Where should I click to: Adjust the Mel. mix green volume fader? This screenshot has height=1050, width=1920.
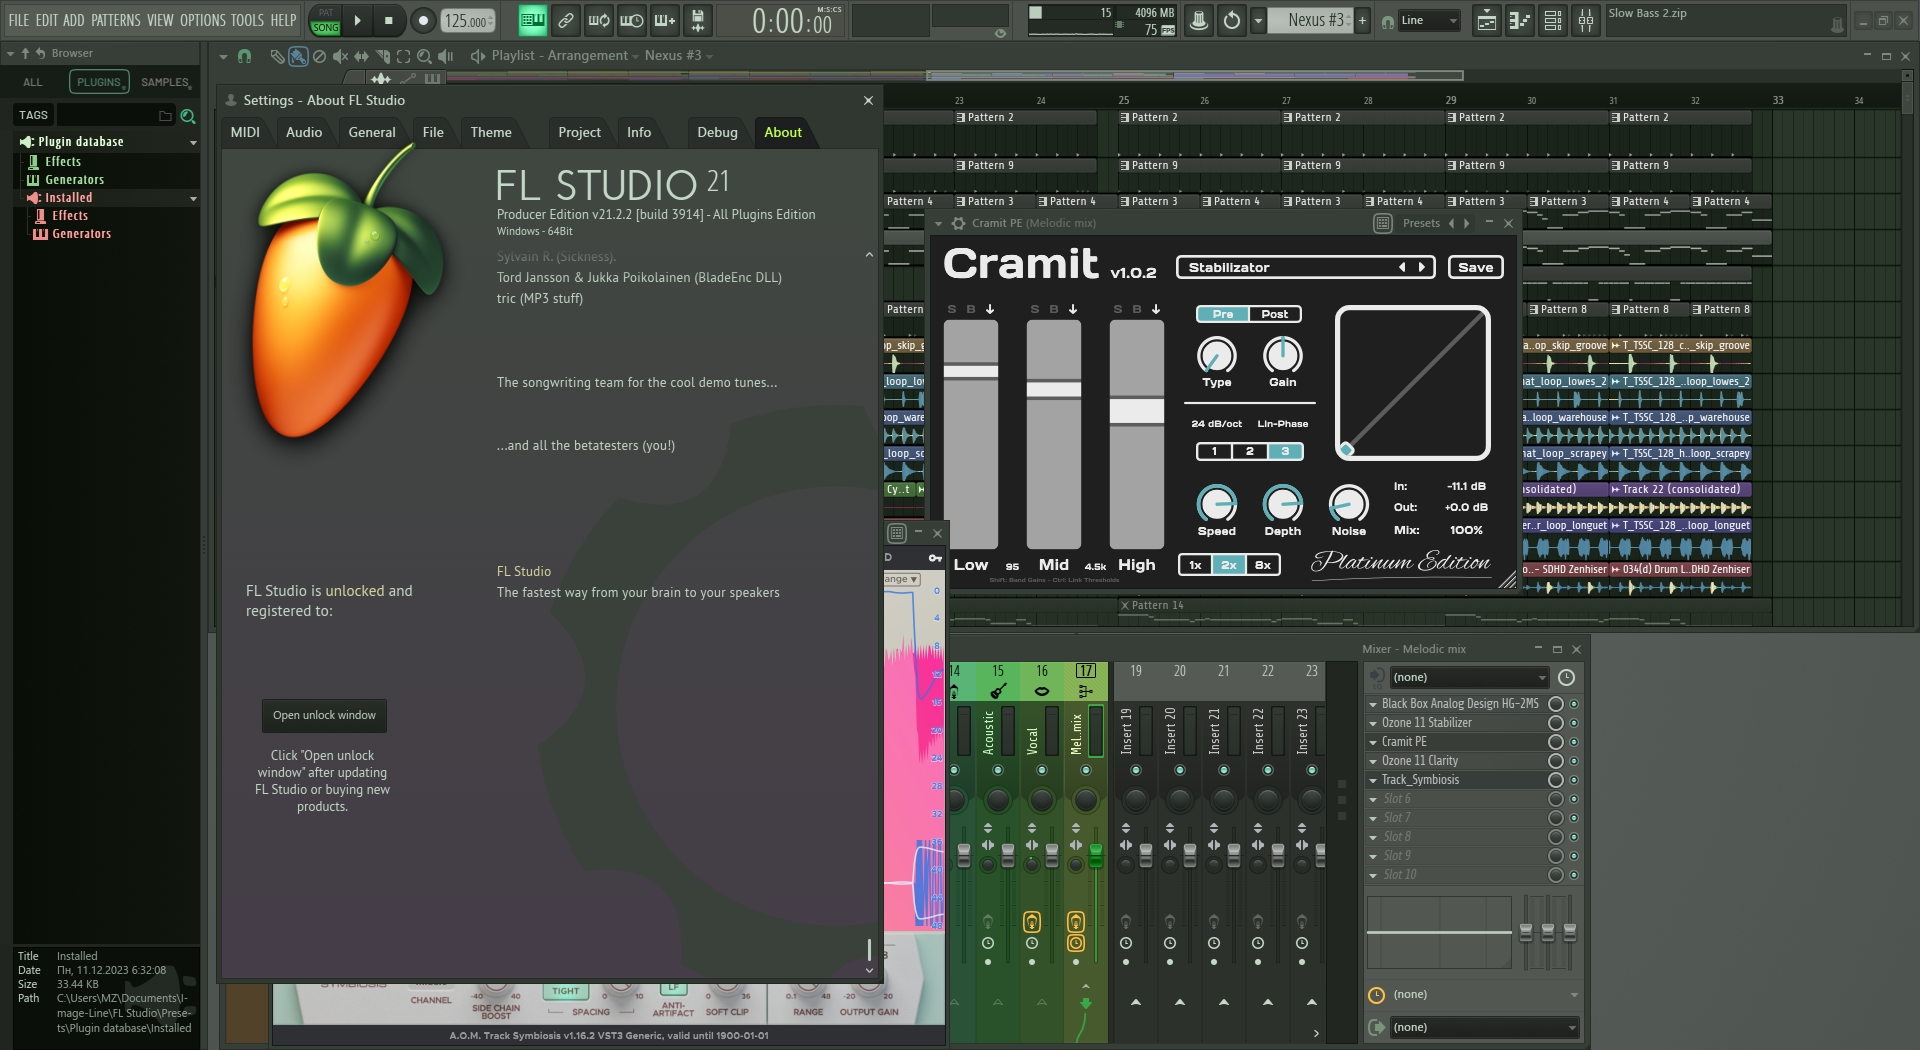(1096, 855)
